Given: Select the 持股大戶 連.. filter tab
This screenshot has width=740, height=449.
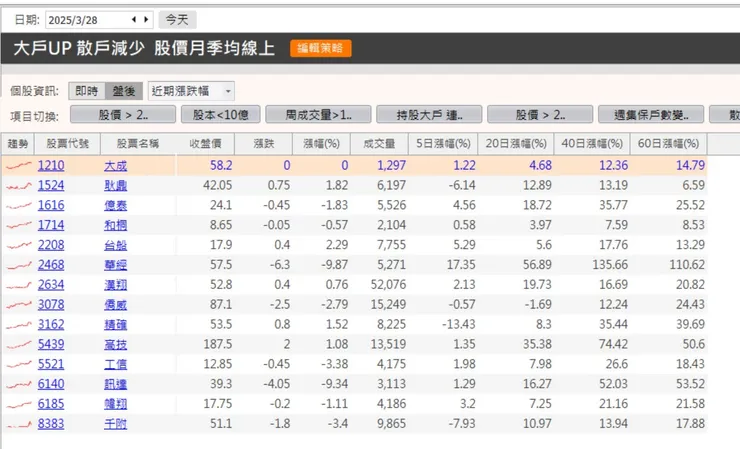Looking at the screenshot, I should pos(429,114).
